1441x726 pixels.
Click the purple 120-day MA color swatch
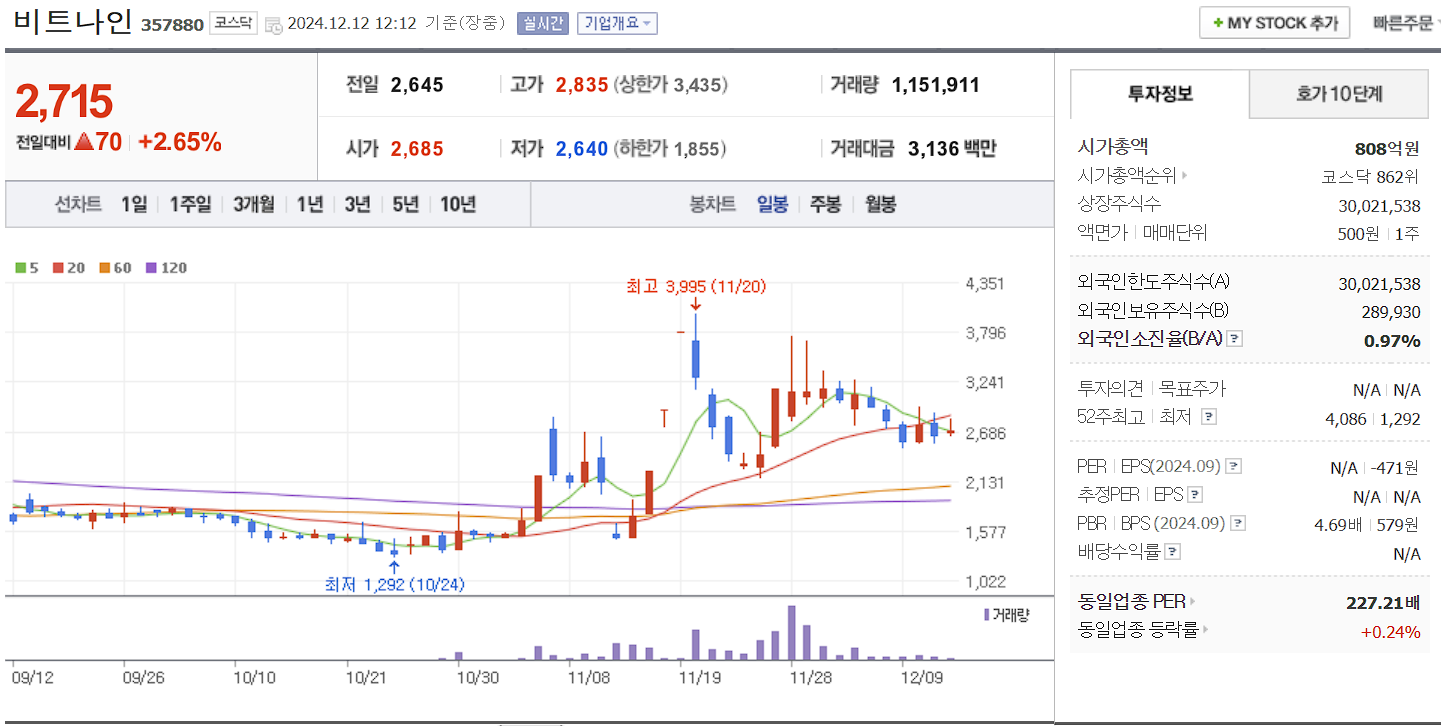pyautogui.click(x=150, y=267)
